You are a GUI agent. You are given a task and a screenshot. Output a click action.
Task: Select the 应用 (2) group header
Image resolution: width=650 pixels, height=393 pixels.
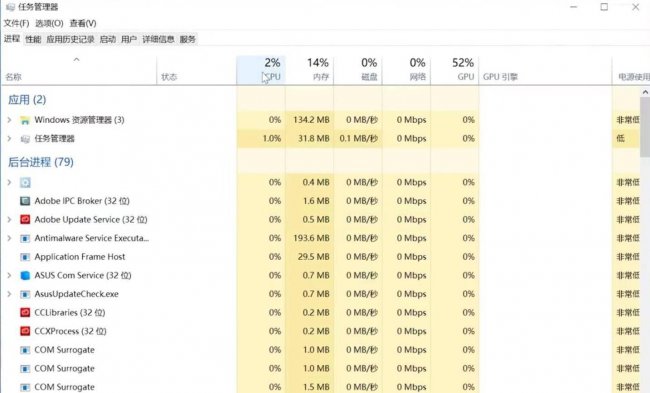[27, 100]
